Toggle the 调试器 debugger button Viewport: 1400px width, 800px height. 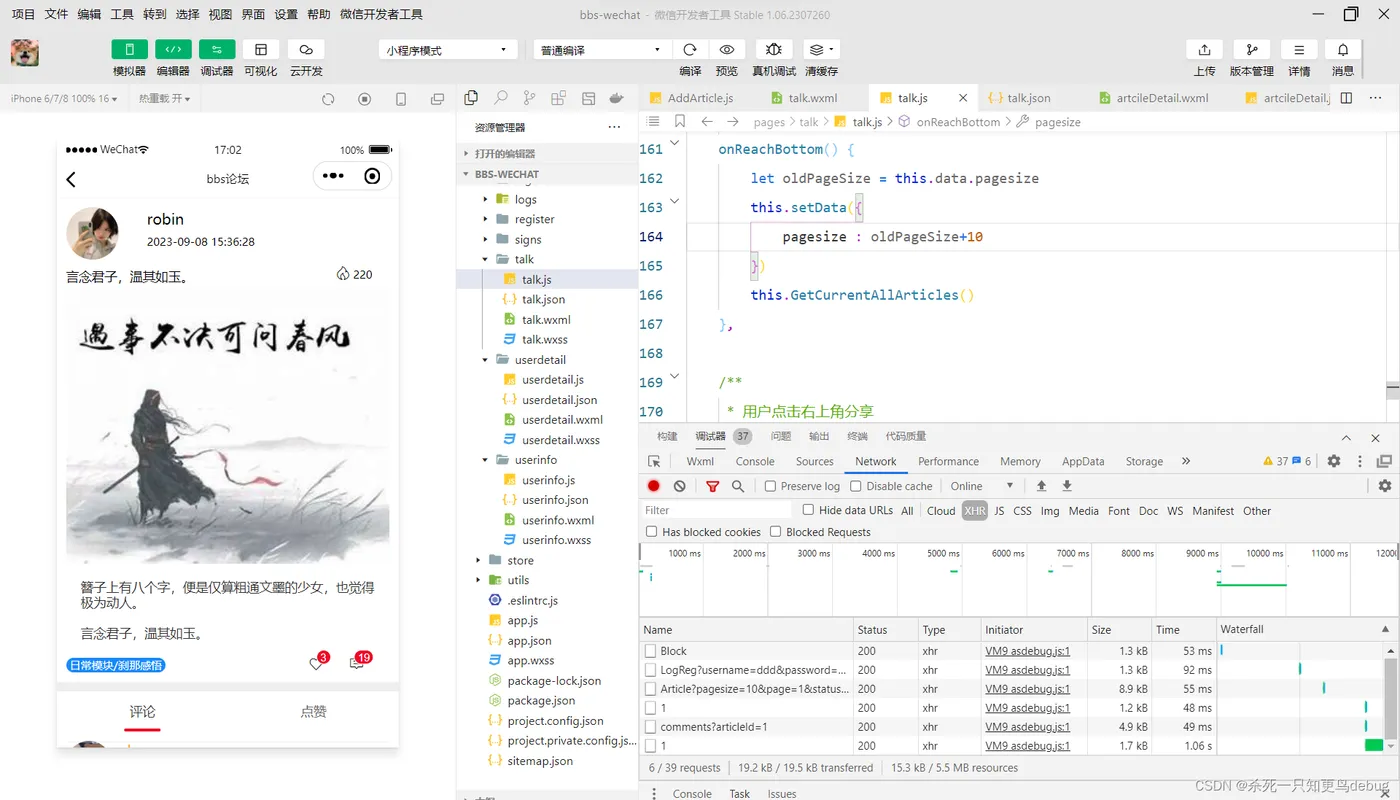(x=217, y=50)
